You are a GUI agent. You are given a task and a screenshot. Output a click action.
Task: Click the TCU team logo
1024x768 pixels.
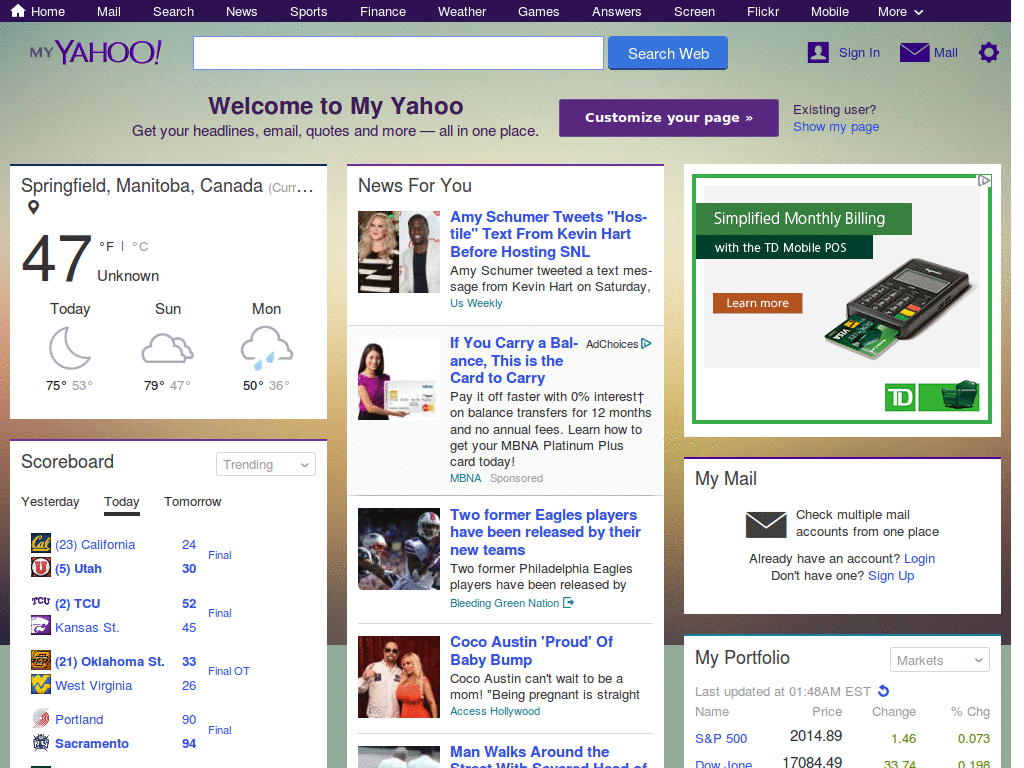(40, 601)
